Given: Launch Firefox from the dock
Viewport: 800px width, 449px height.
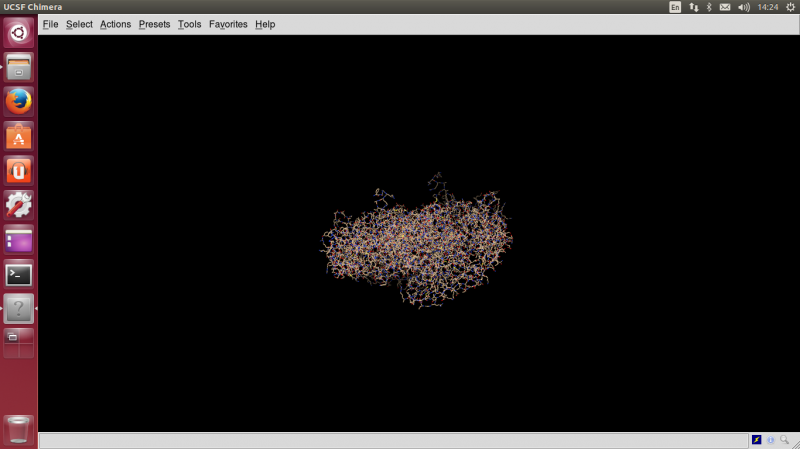Looking at the screenshot, I should coord(19,102).
